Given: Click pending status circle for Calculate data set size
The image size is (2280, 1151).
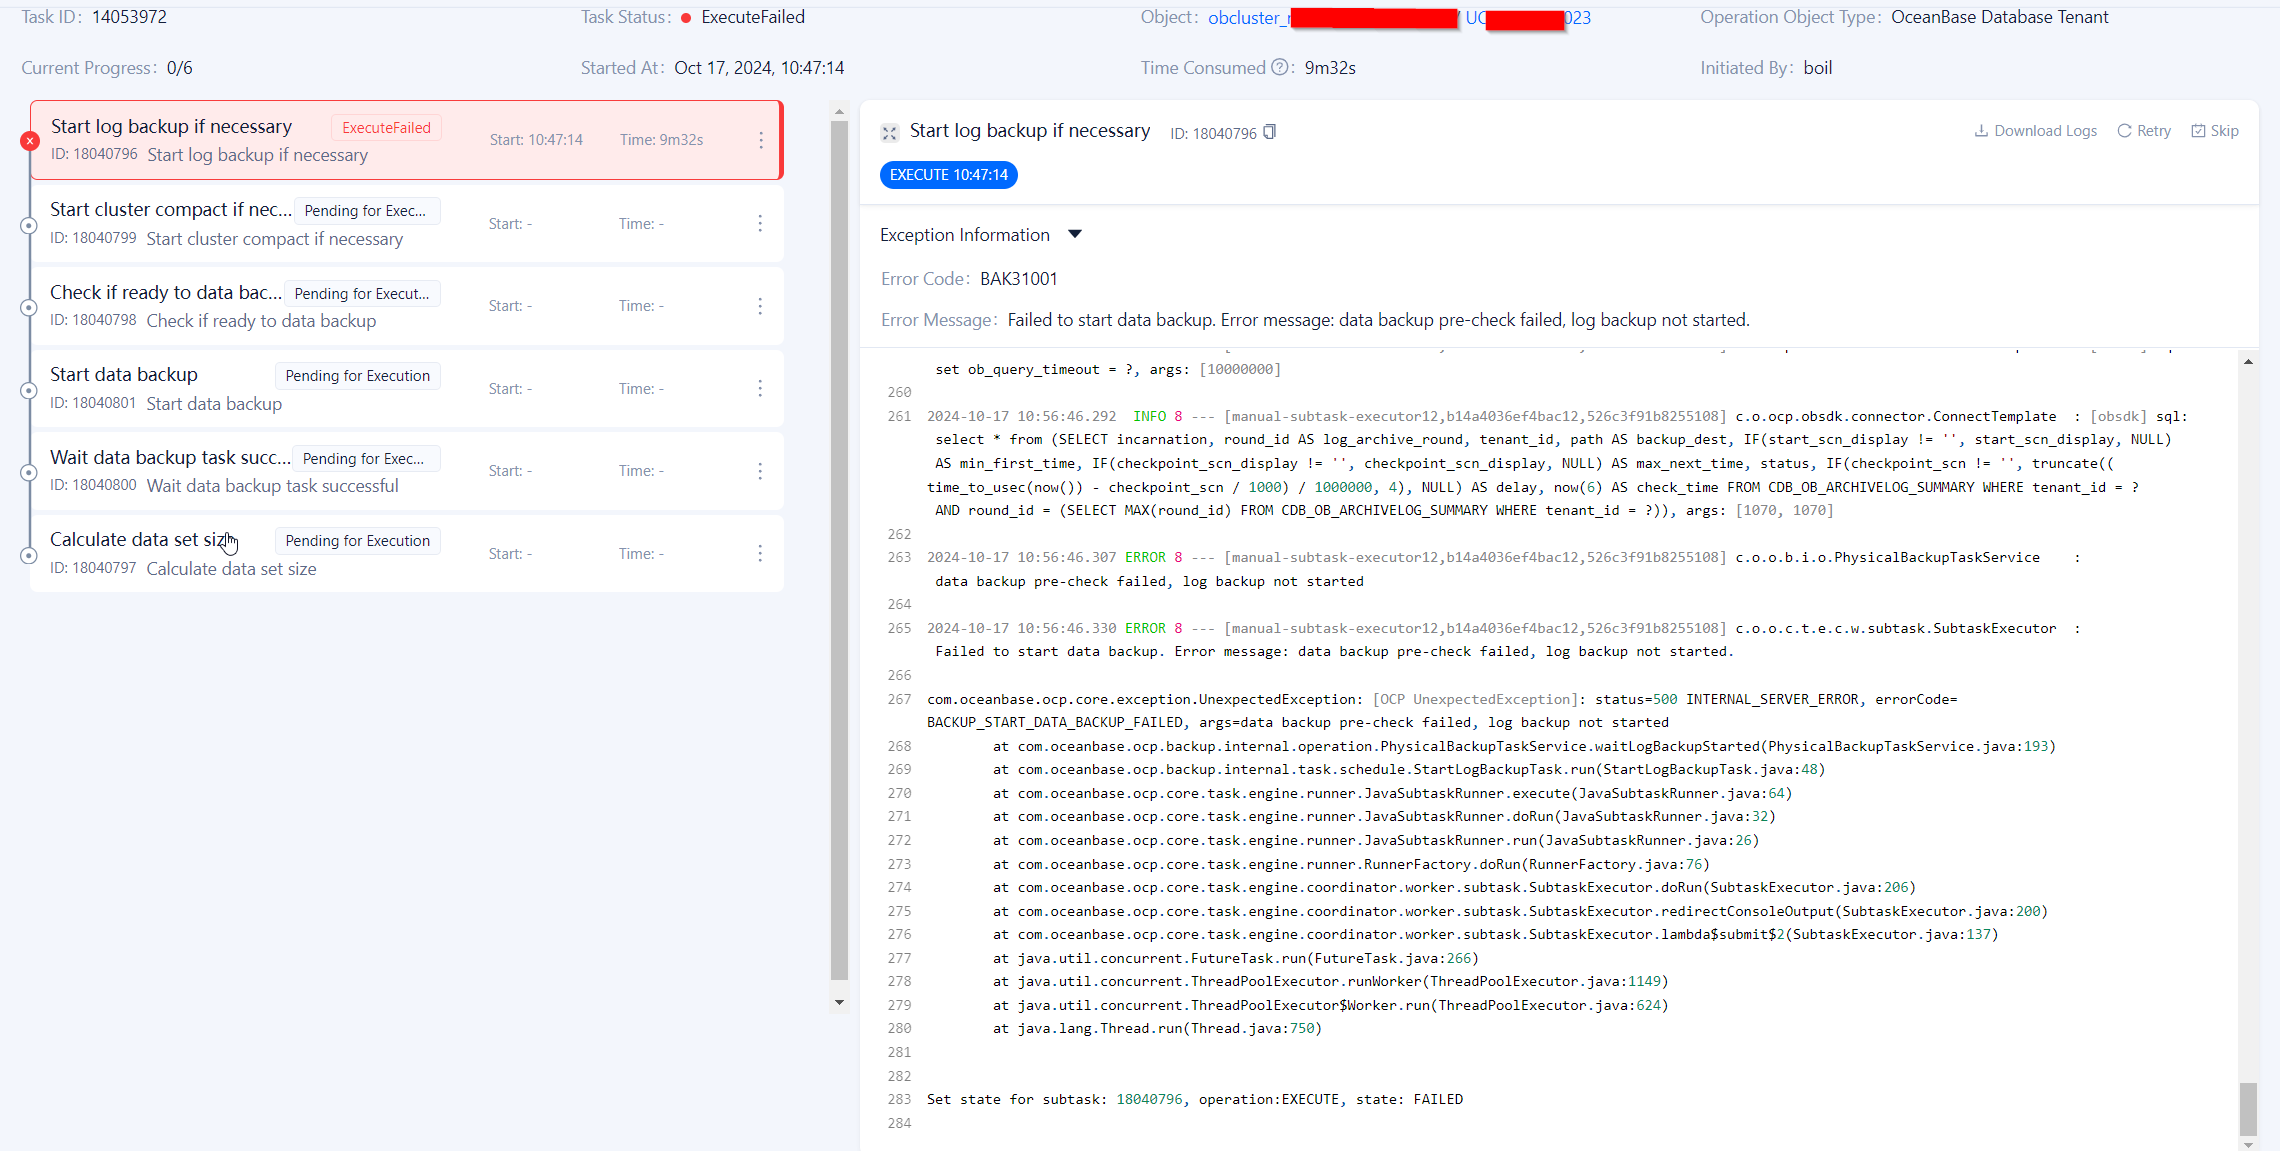Looking at the screenshot, I should (x=29, y=555).
